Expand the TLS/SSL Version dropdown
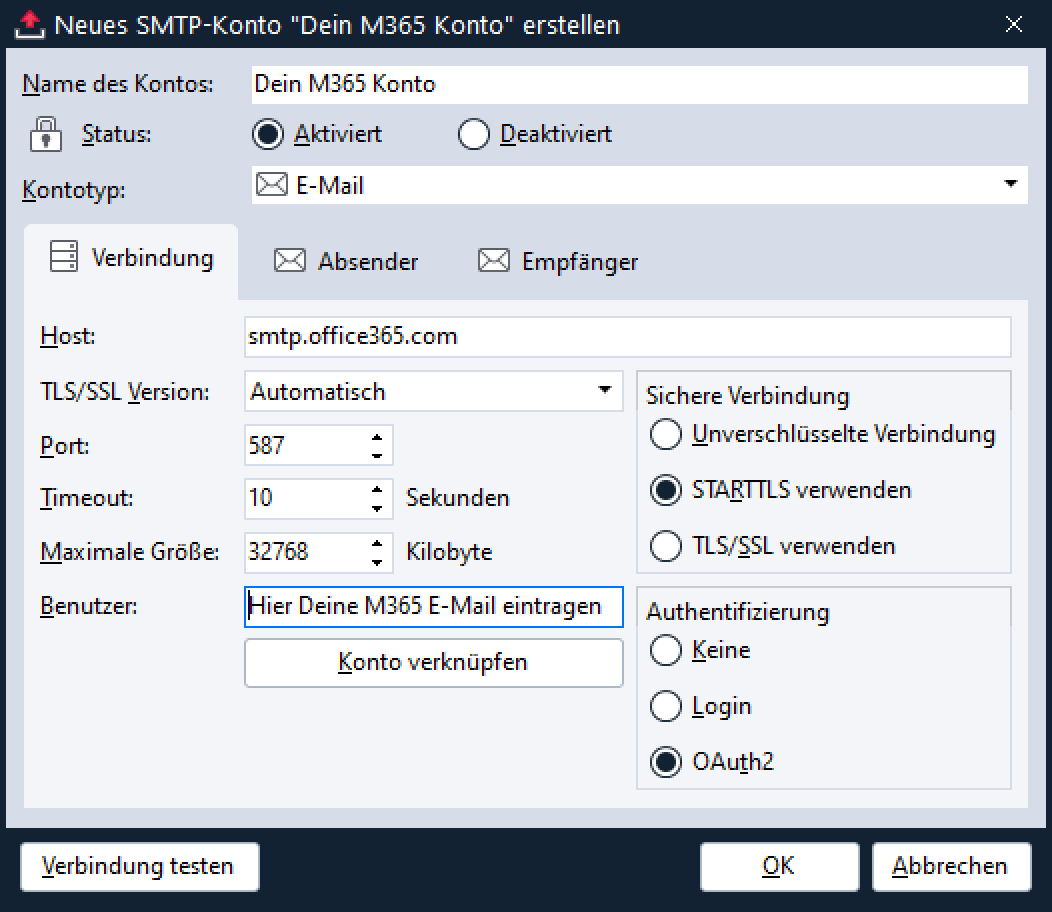1052x912 pixels. 604,391
